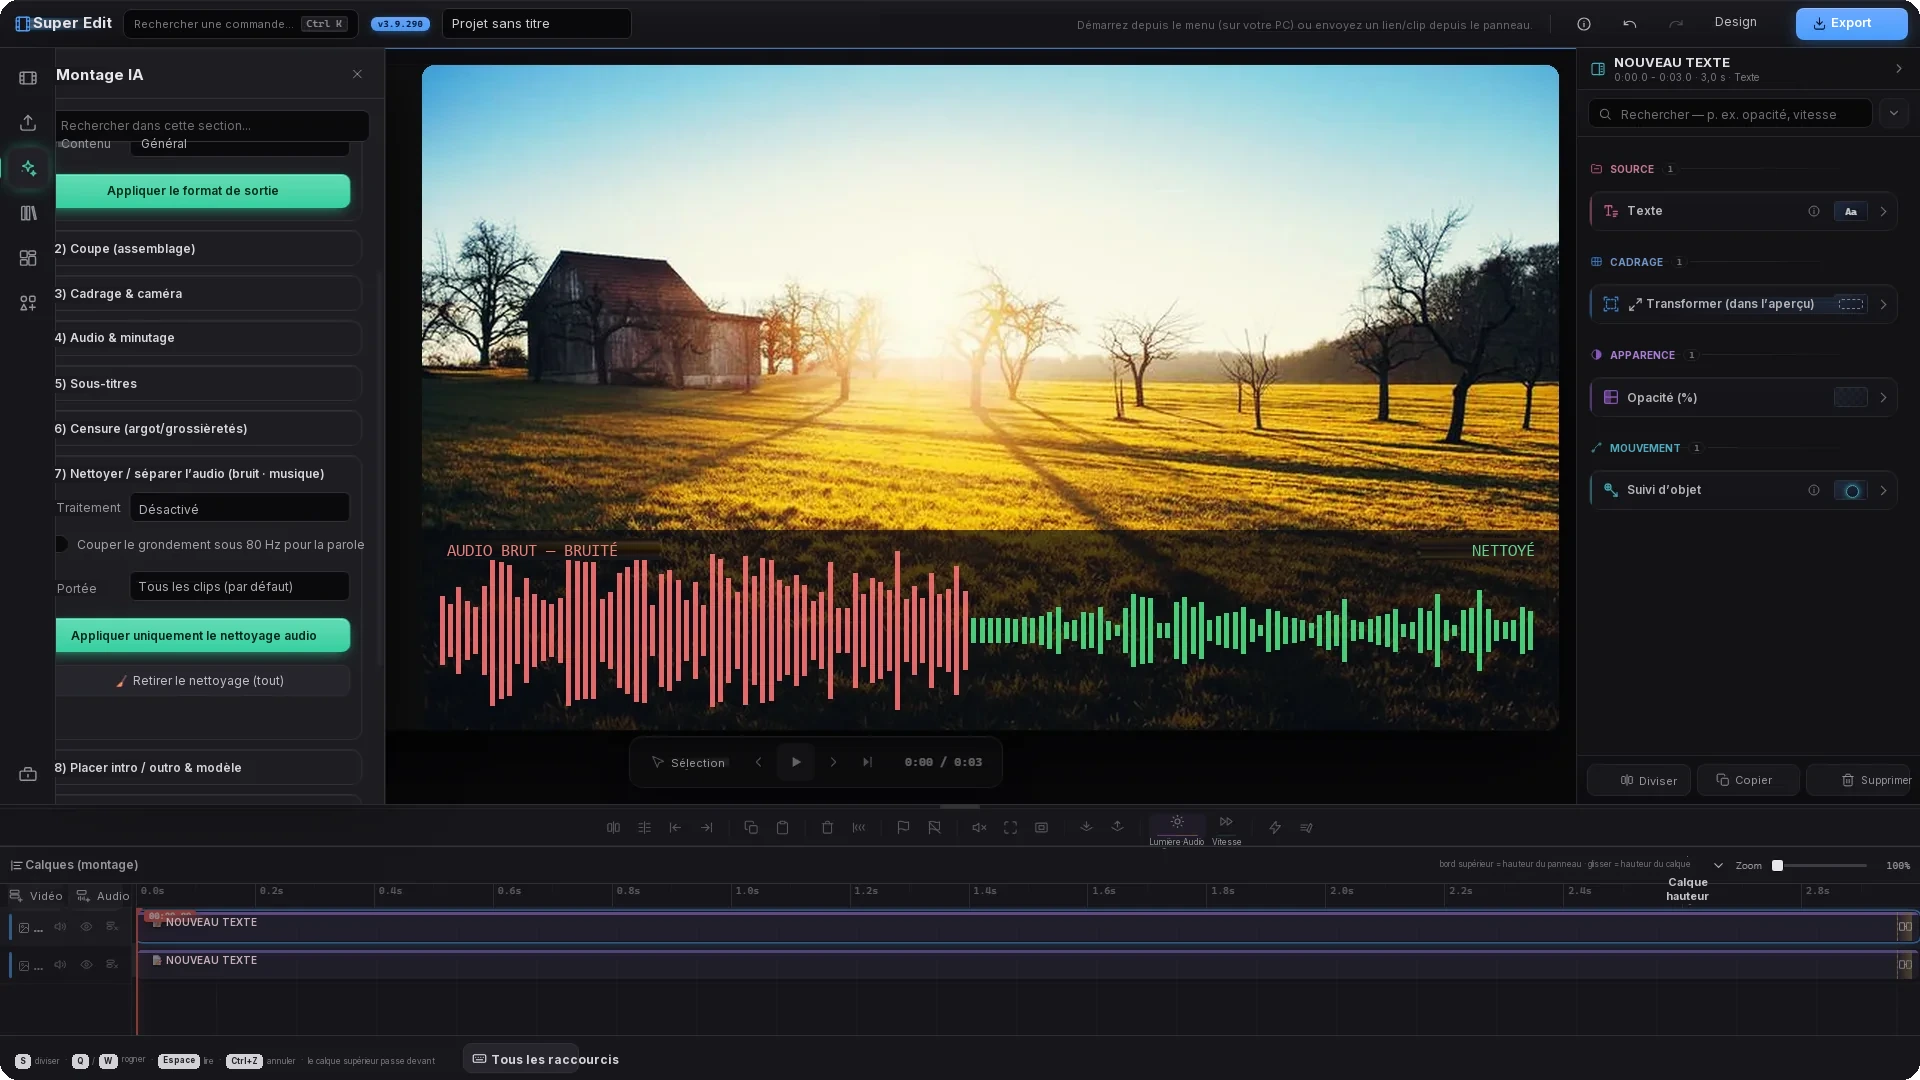Image resolution: width=1920 pixels, height=1080 pixels.
Task: Click the trash icon in timeline toolbar
Action: 827,827
